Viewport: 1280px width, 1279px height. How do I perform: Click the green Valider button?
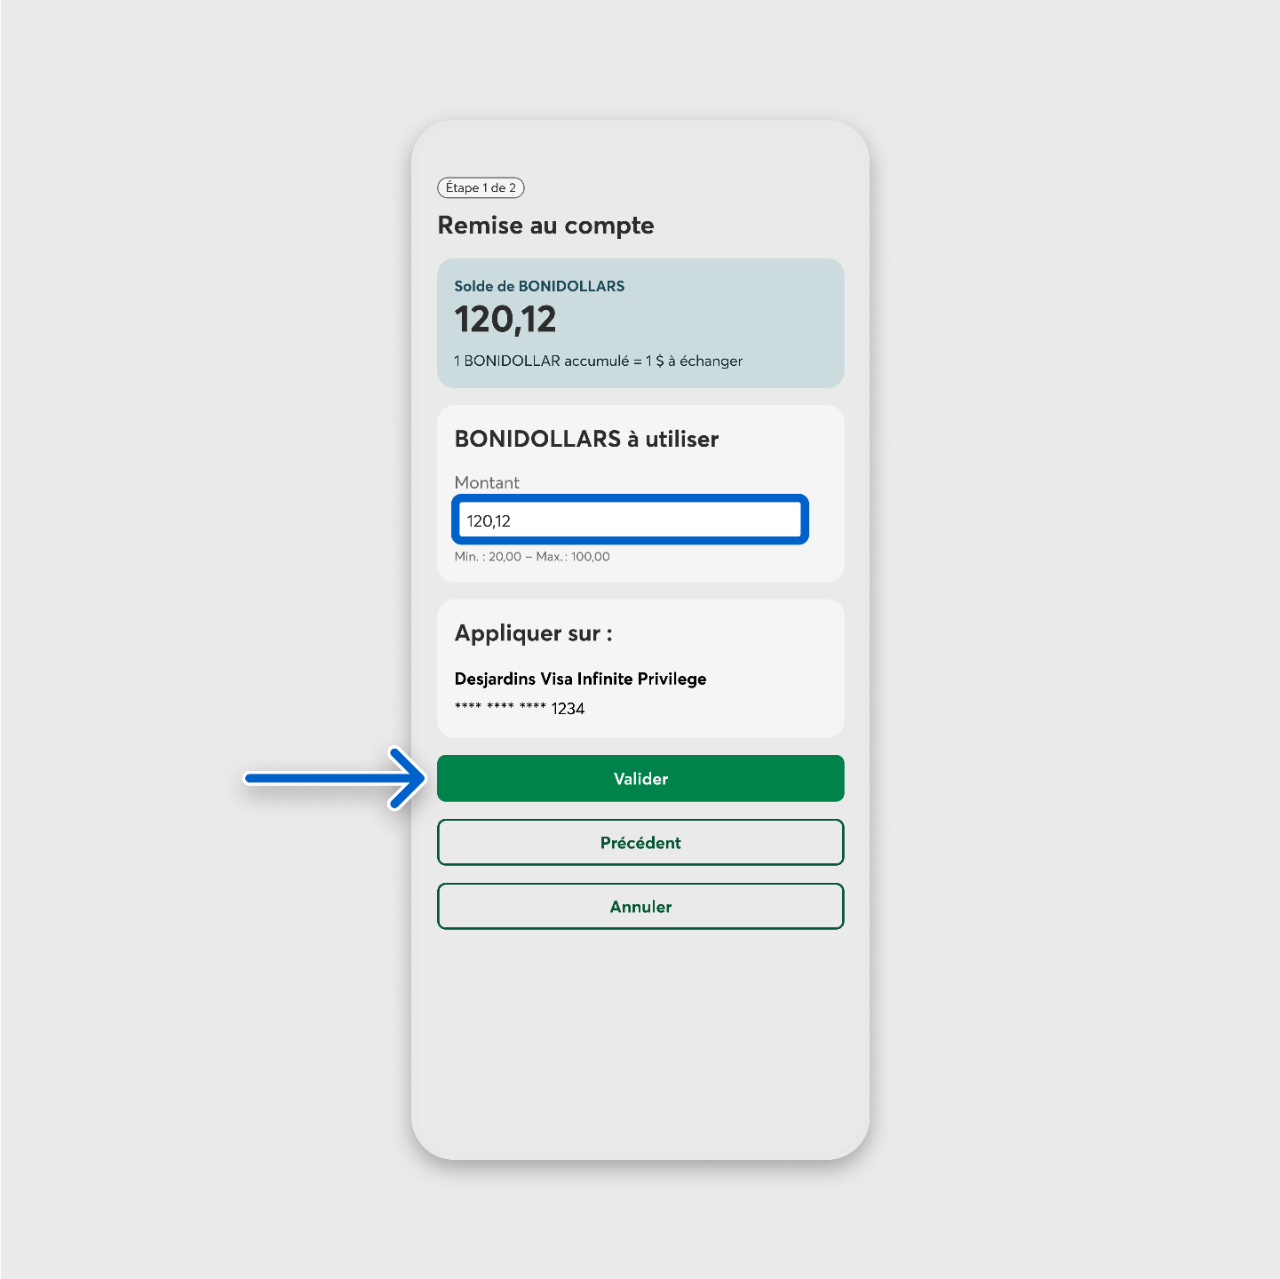tap(640, 778)
